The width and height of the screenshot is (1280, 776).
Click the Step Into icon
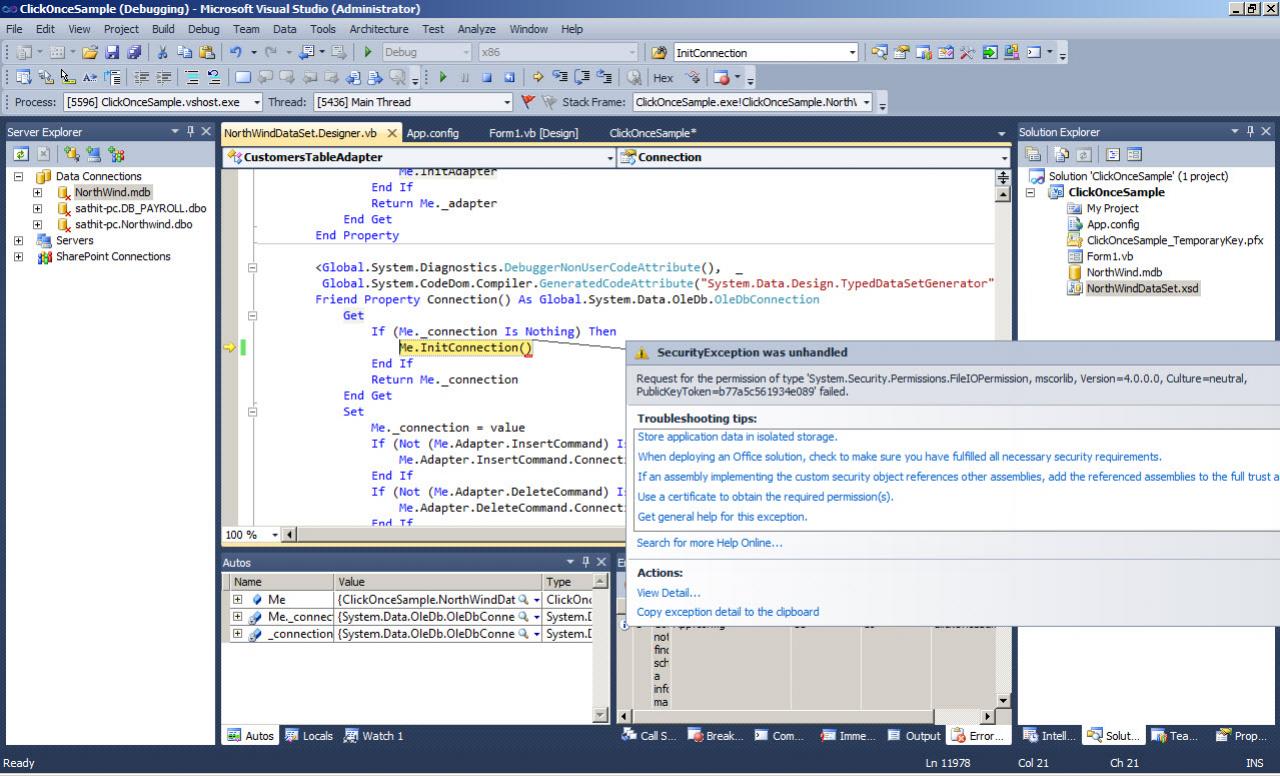tap(560, 77)
